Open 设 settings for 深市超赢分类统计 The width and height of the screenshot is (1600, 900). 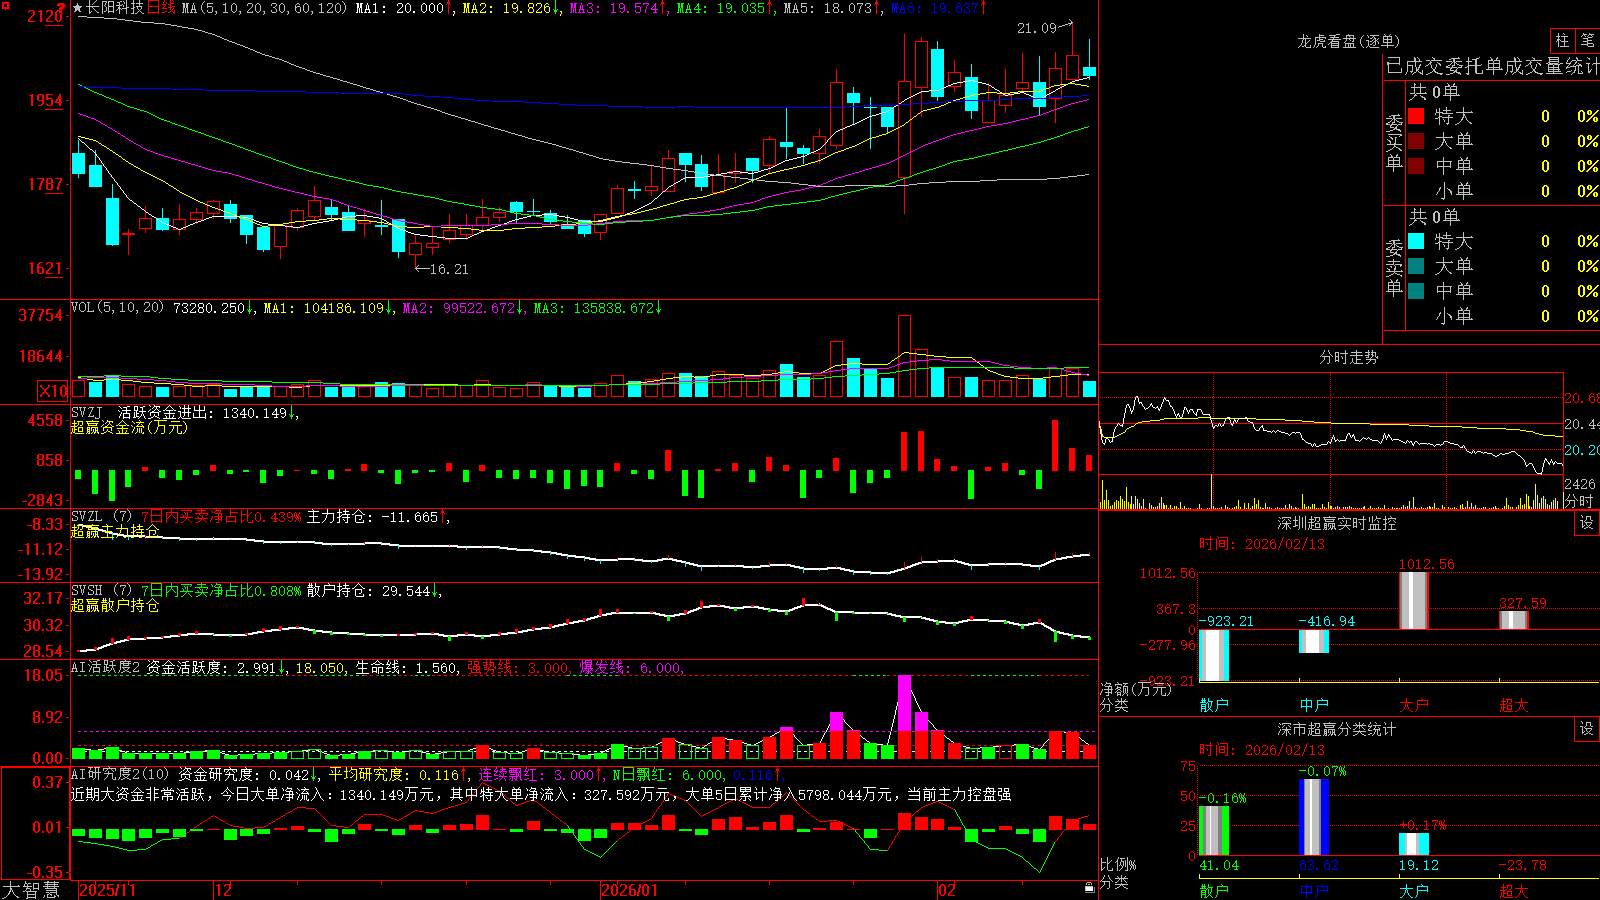(x=1587, y=729)
